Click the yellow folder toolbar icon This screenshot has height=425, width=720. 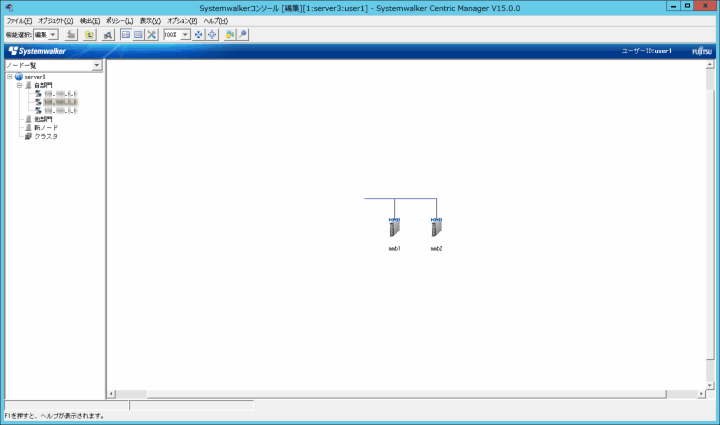[90, 35]
